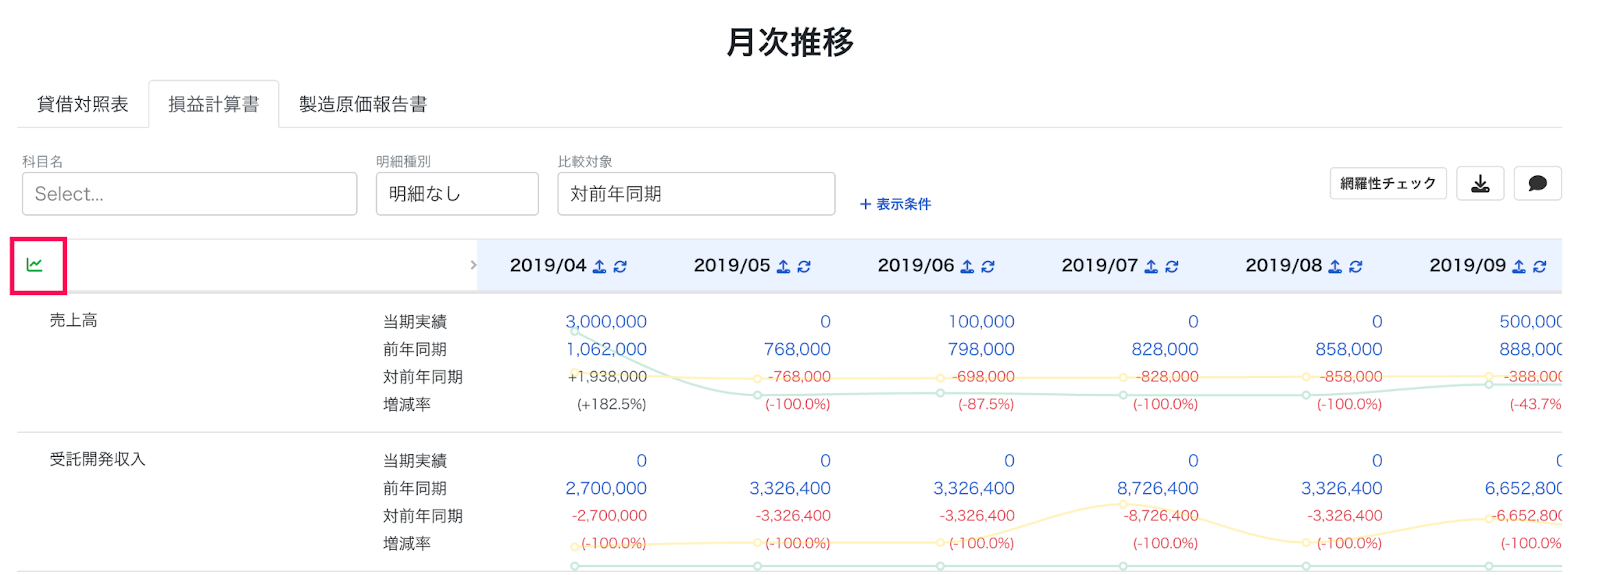This screenshot has width=1600, height=575.
Task: Select the 損益計算書 tab
Action: click(x=214, y=104)
